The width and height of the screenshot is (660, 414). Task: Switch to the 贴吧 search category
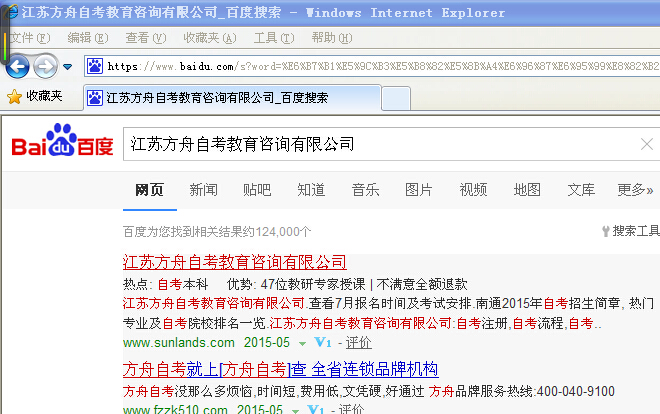(x=257, y=190)
